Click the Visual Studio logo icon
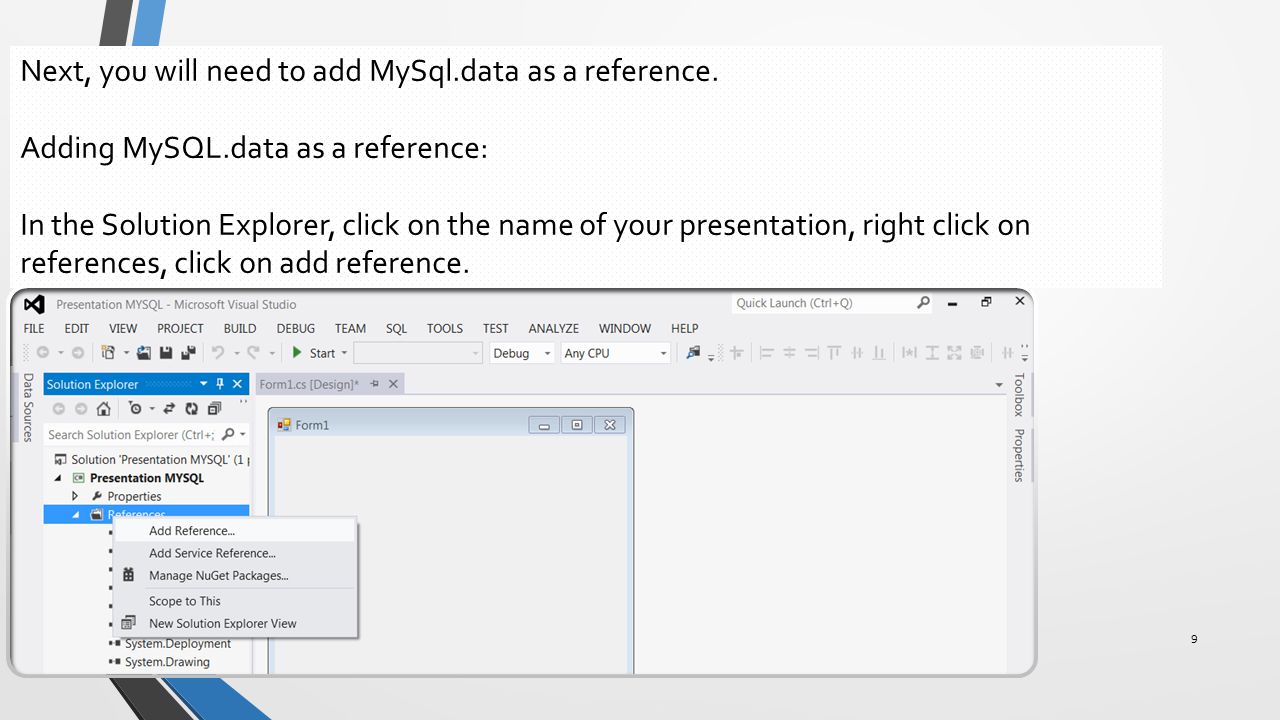1280x720 pixels. pyautogui.click(x=34, y=304)
